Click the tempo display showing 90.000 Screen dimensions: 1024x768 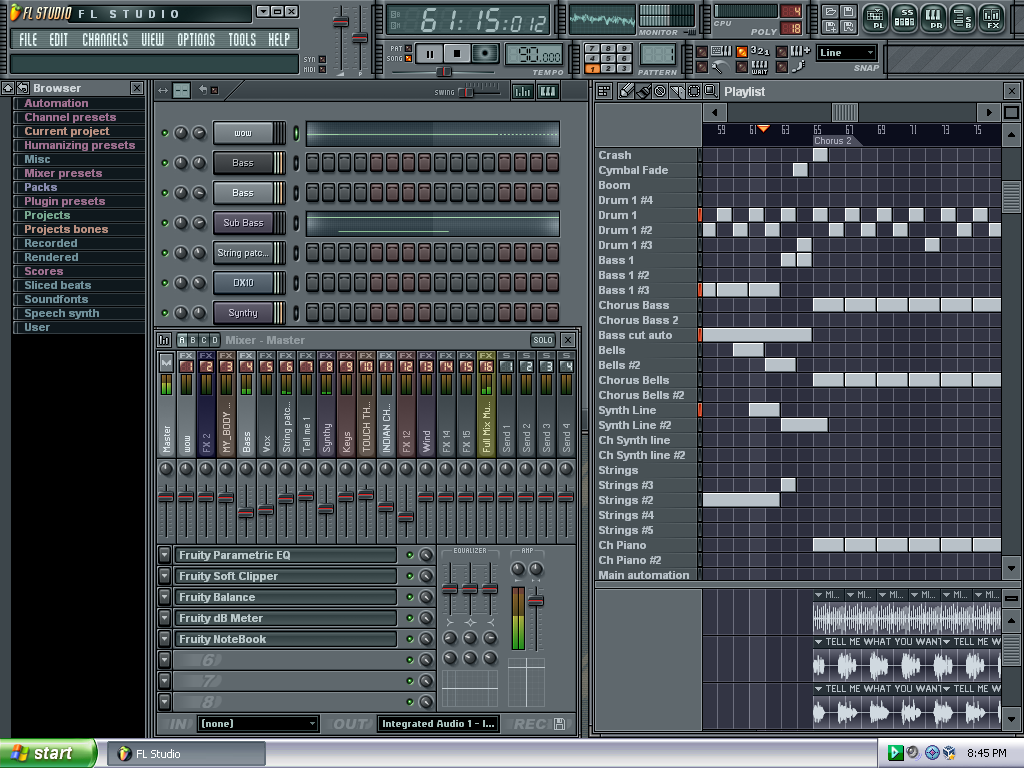pos(534,56)
